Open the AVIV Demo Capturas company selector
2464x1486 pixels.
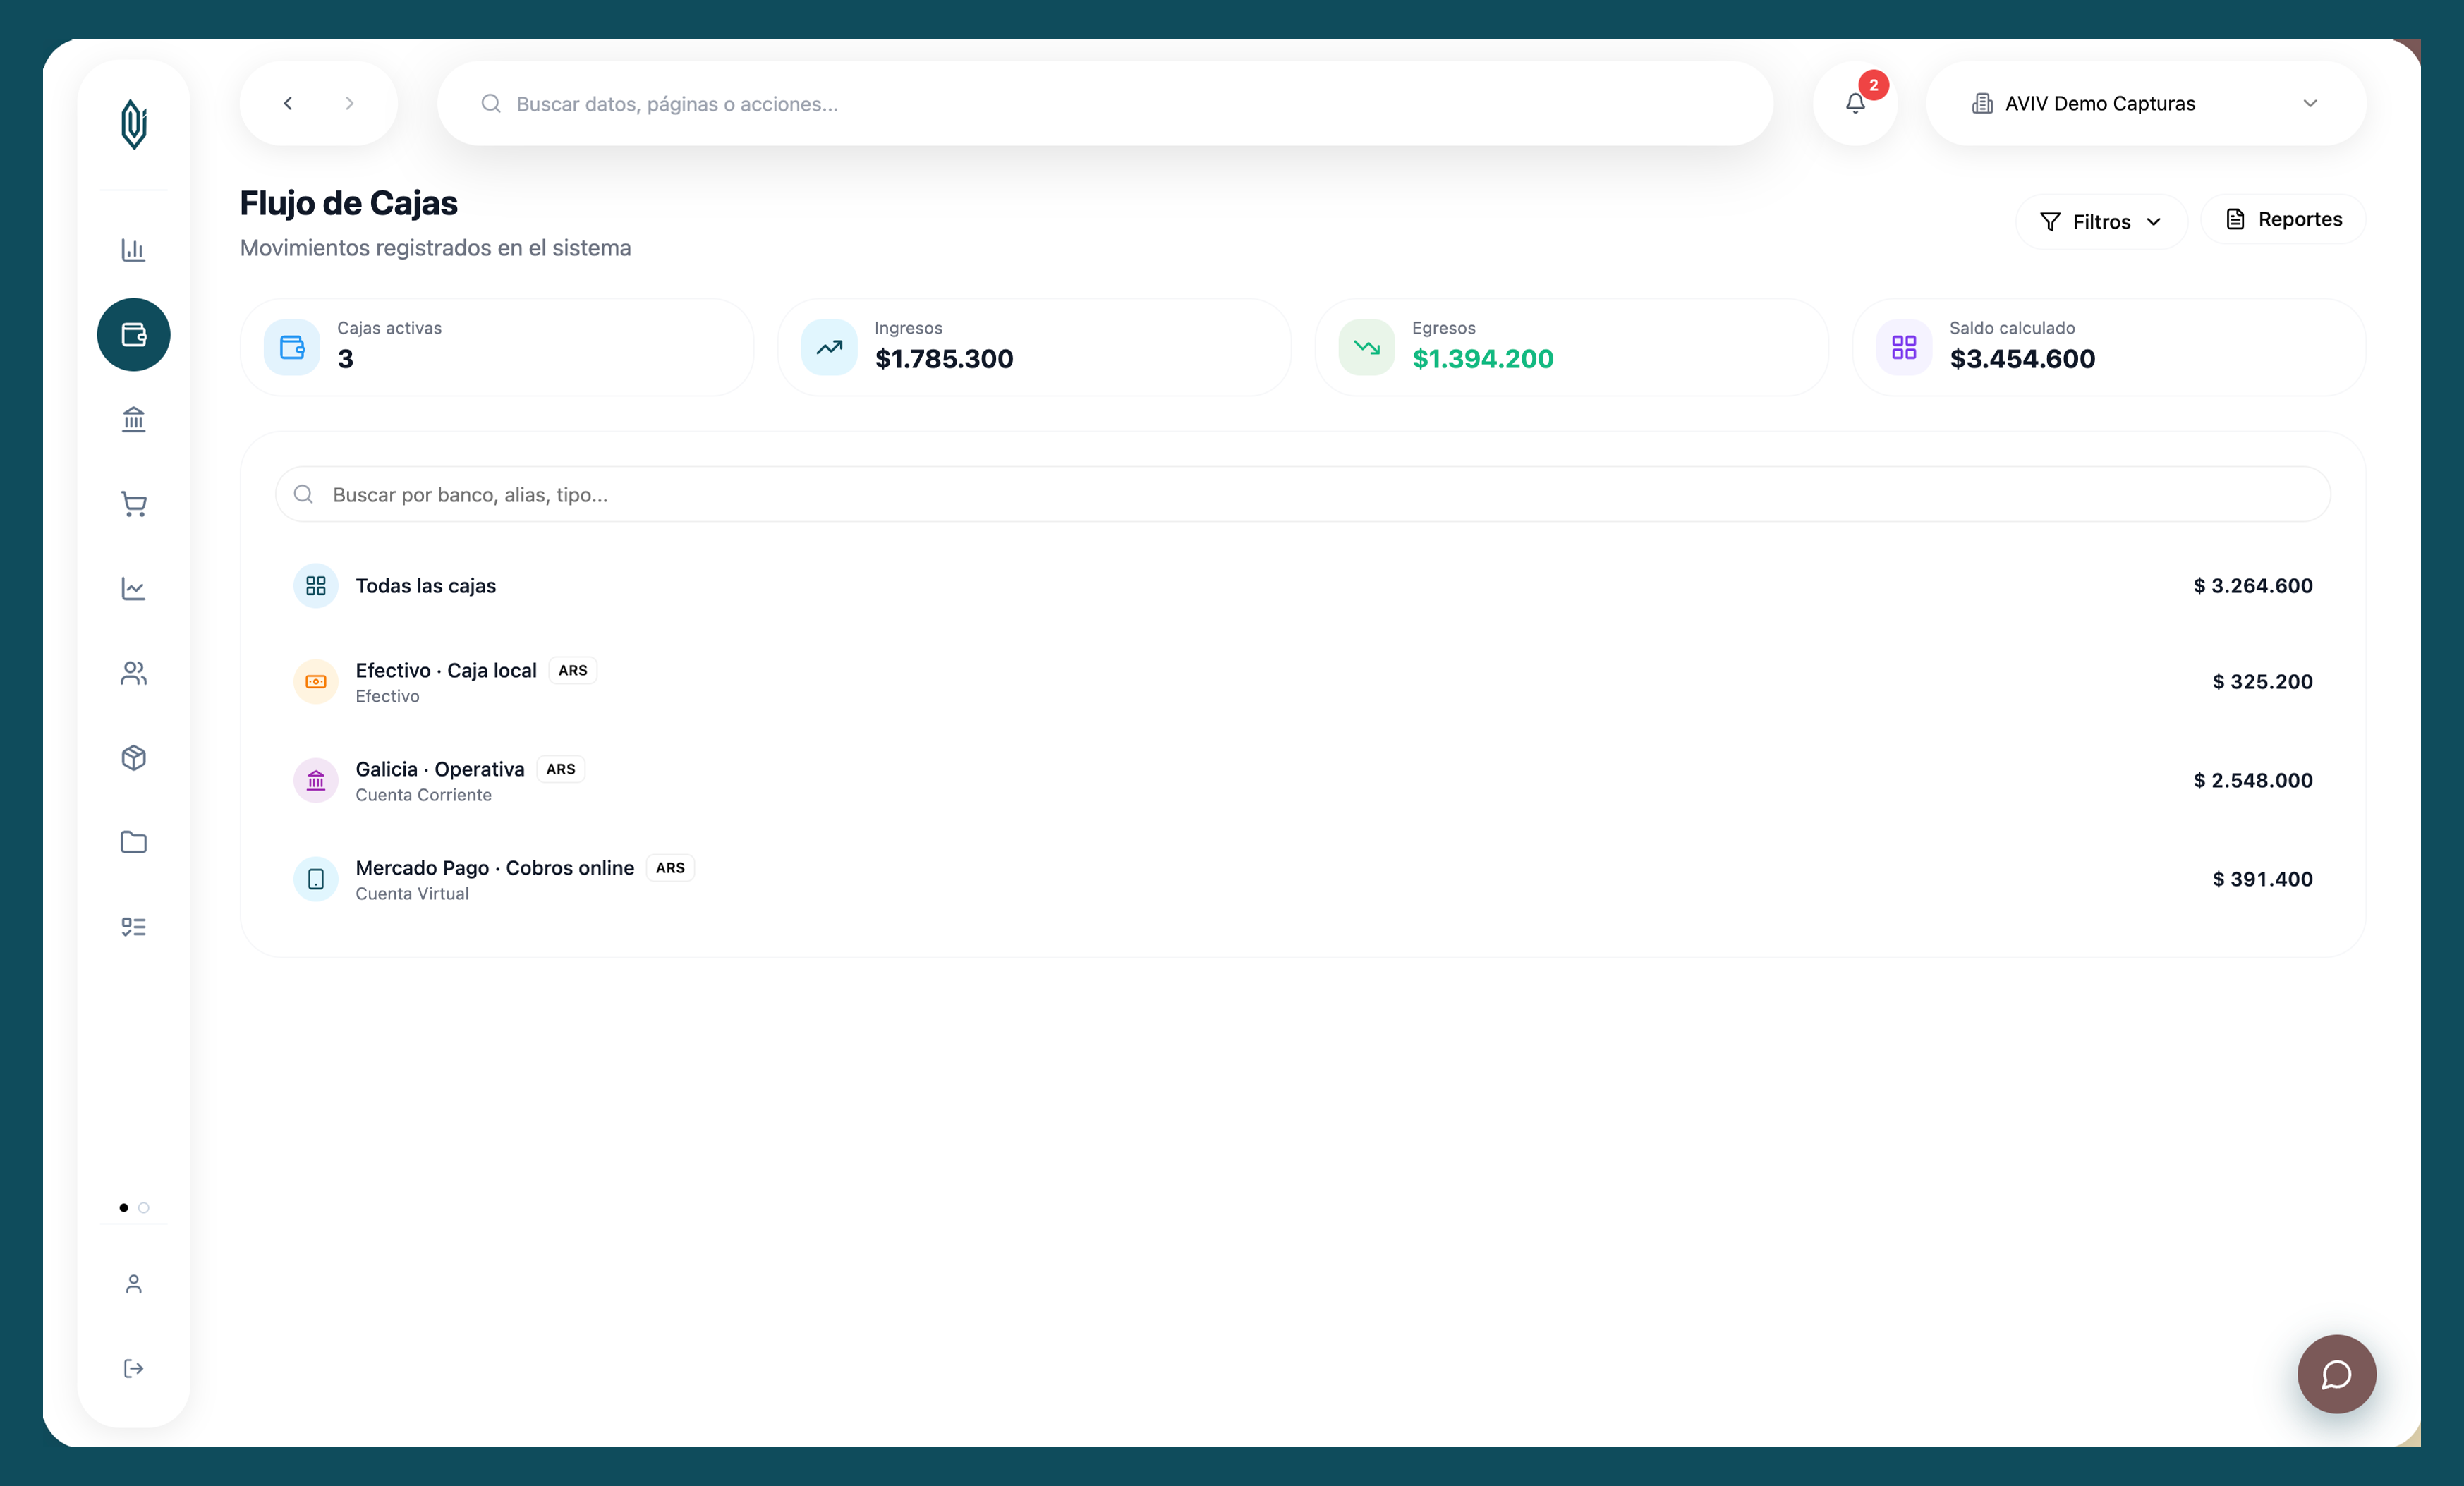(x=2146, y=103)
